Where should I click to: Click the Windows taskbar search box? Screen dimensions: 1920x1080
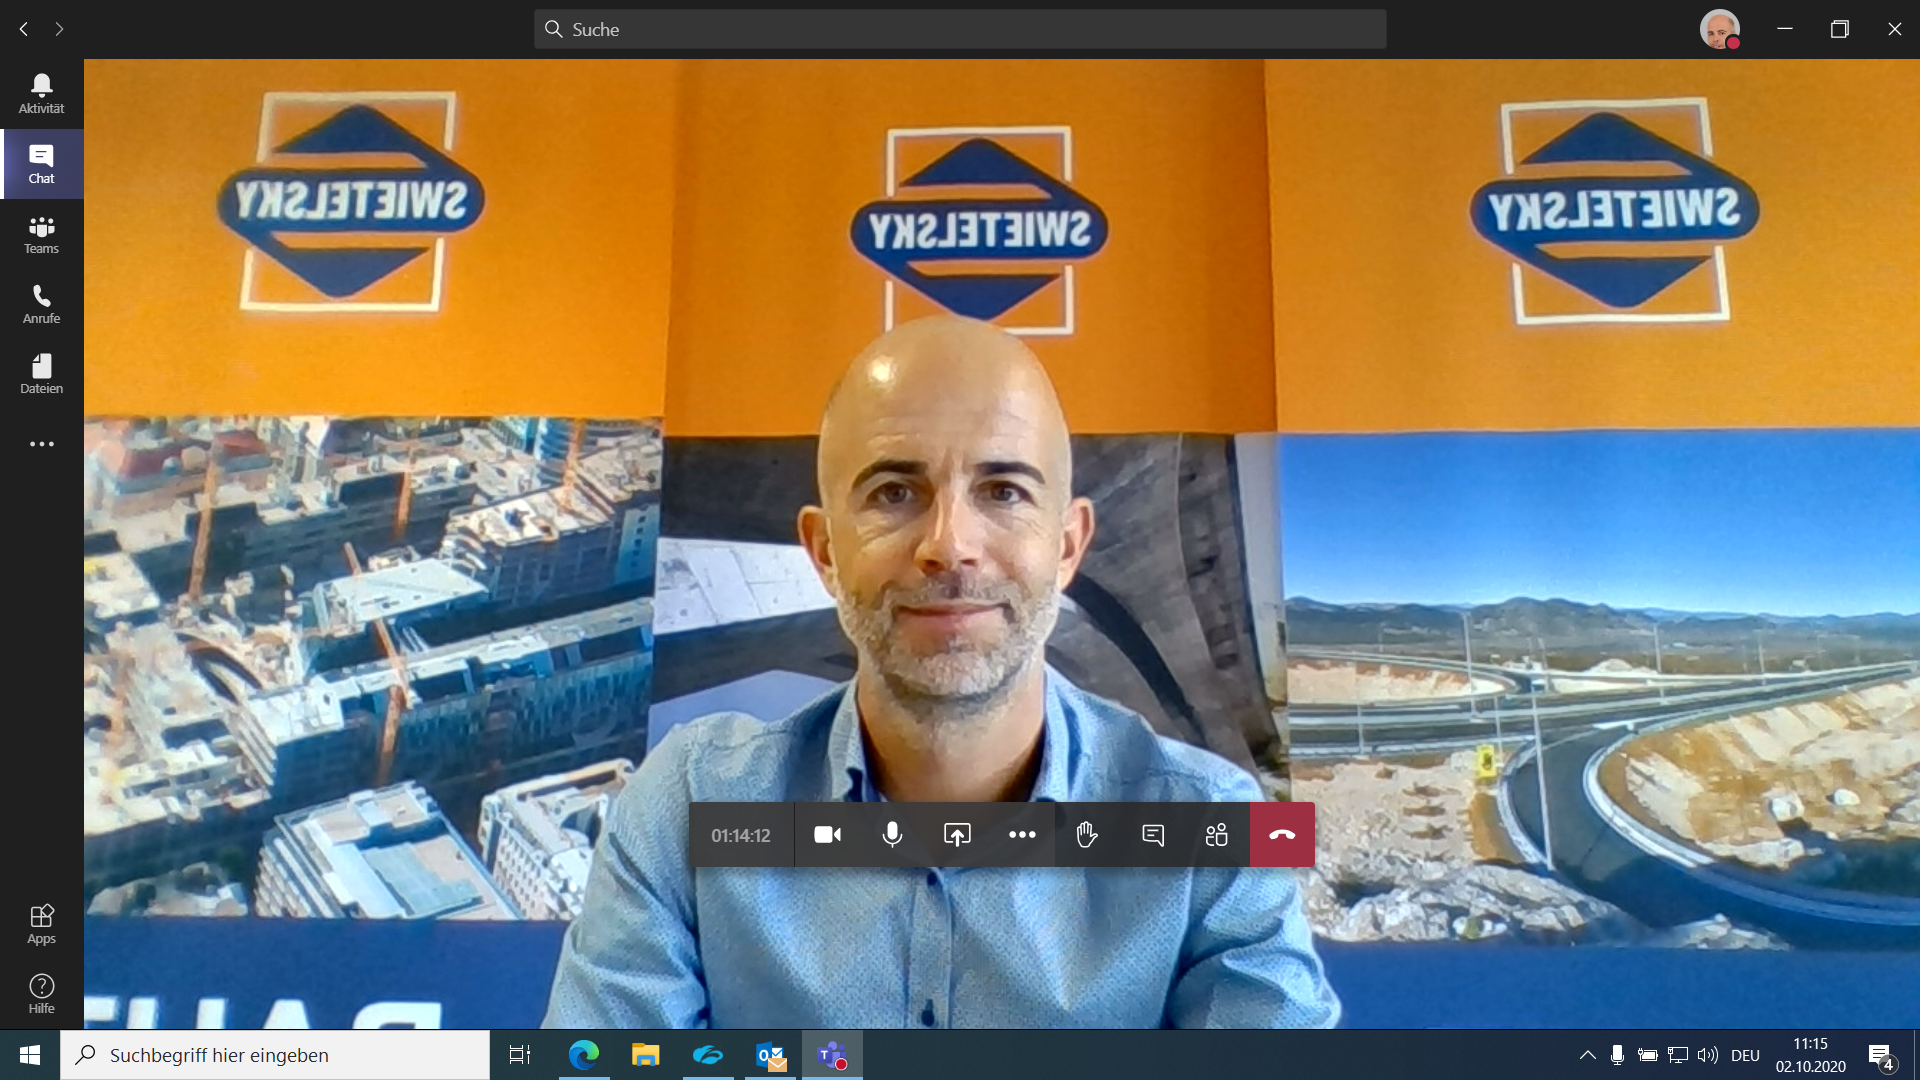[x=275, y=1055]
